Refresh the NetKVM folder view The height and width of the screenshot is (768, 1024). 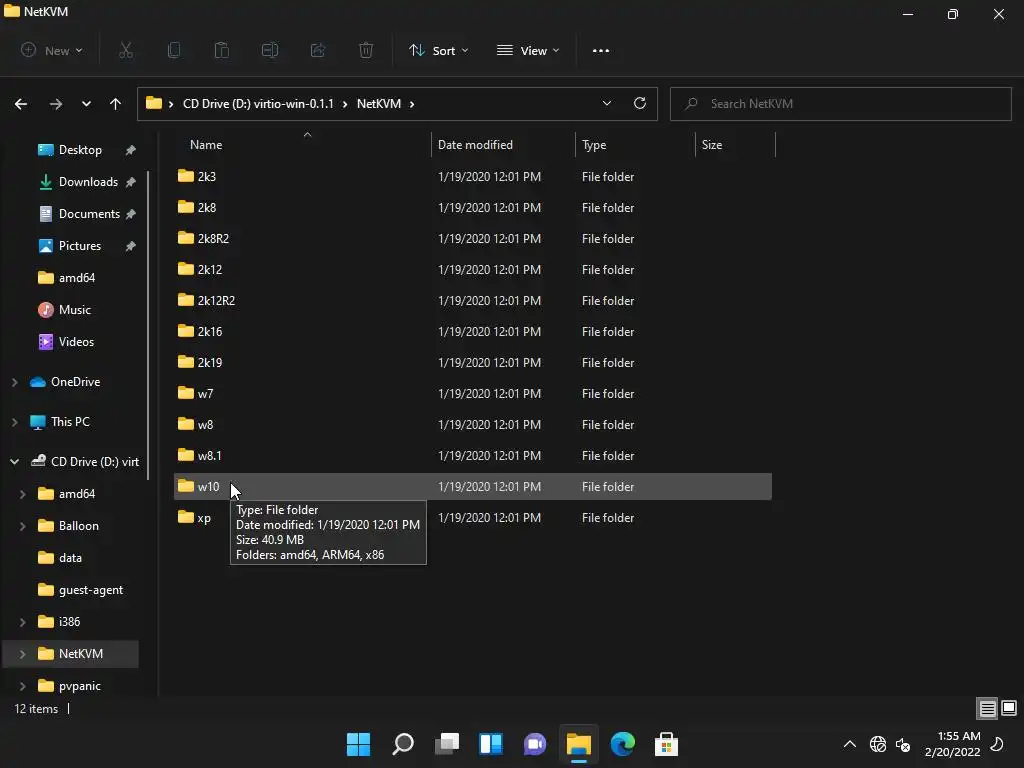(x=640, y=103)
